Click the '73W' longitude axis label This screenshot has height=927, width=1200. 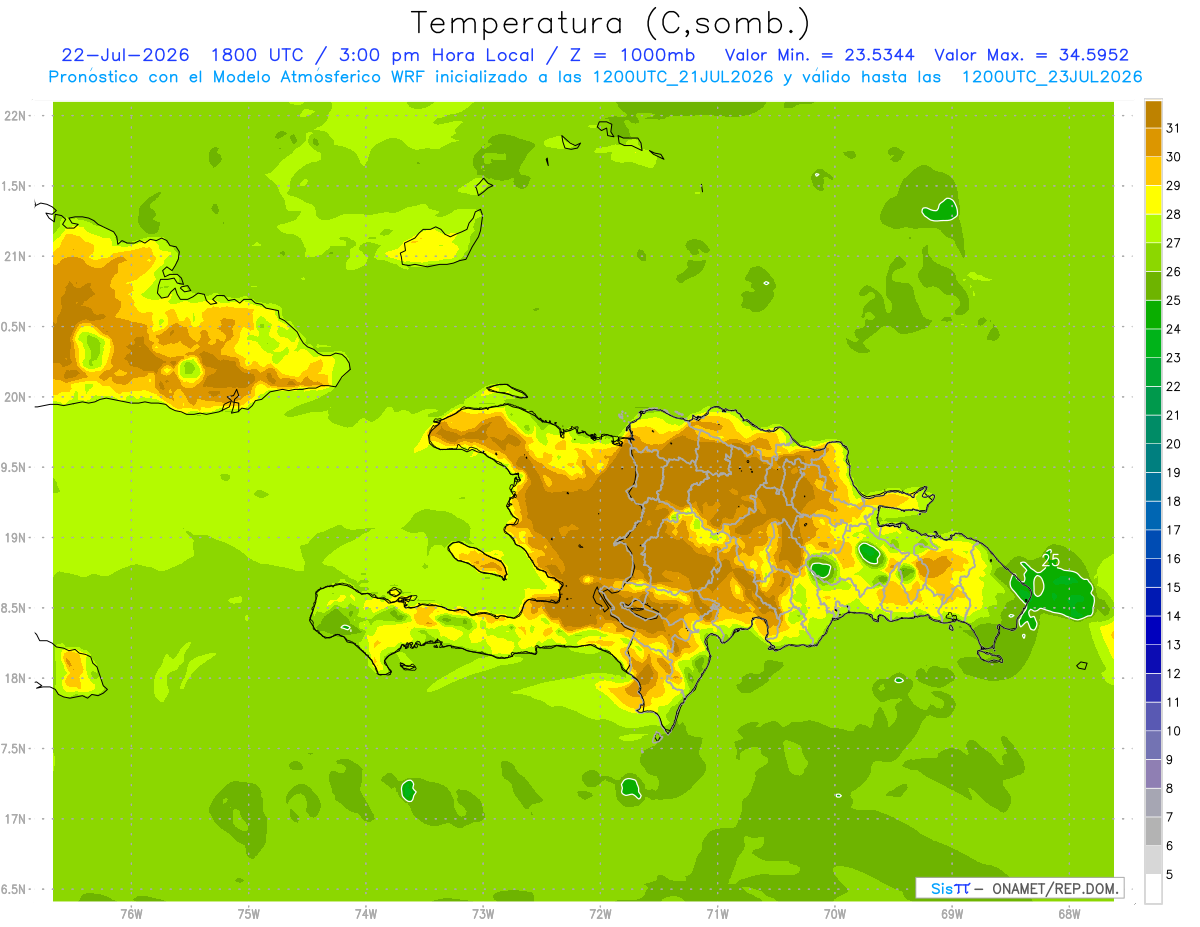(483, 914)
